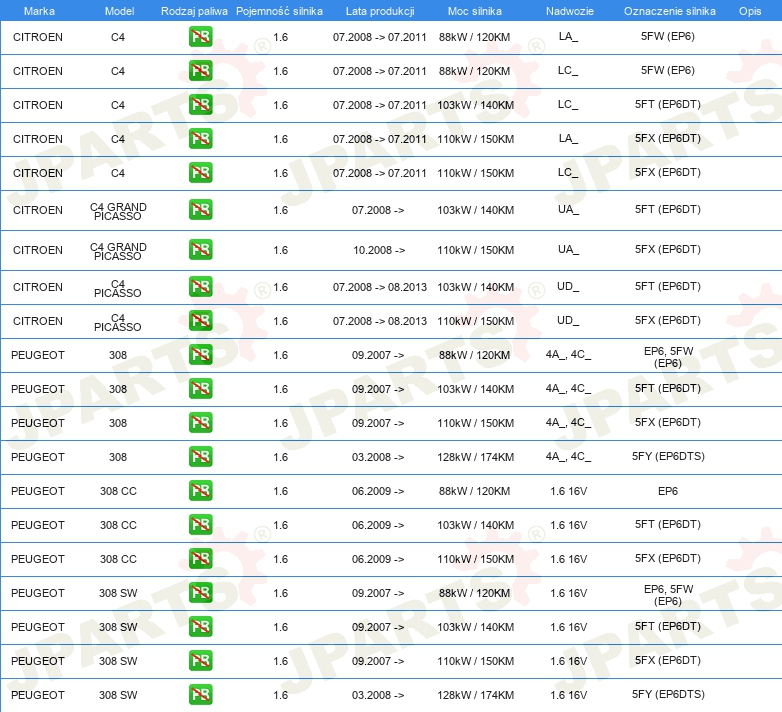Select '06.2009 ->' in the 308 CC 88kW row
This screenshot has width=782, height=712.
[x=378, y=491]
